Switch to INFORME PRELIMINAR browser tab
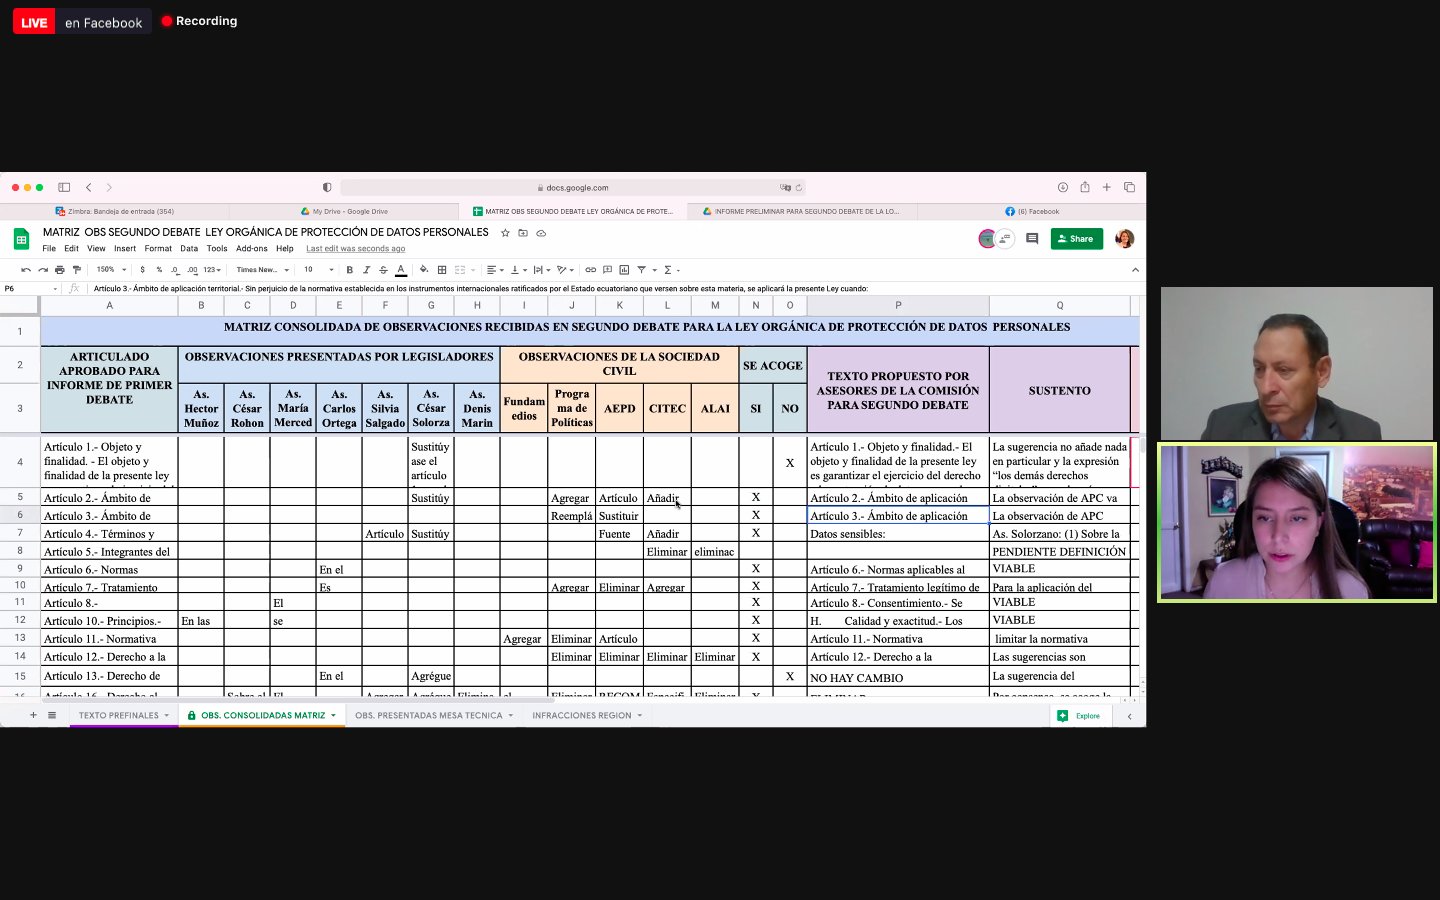Screen dimensions: 1440x900 (x=802, y=211)
